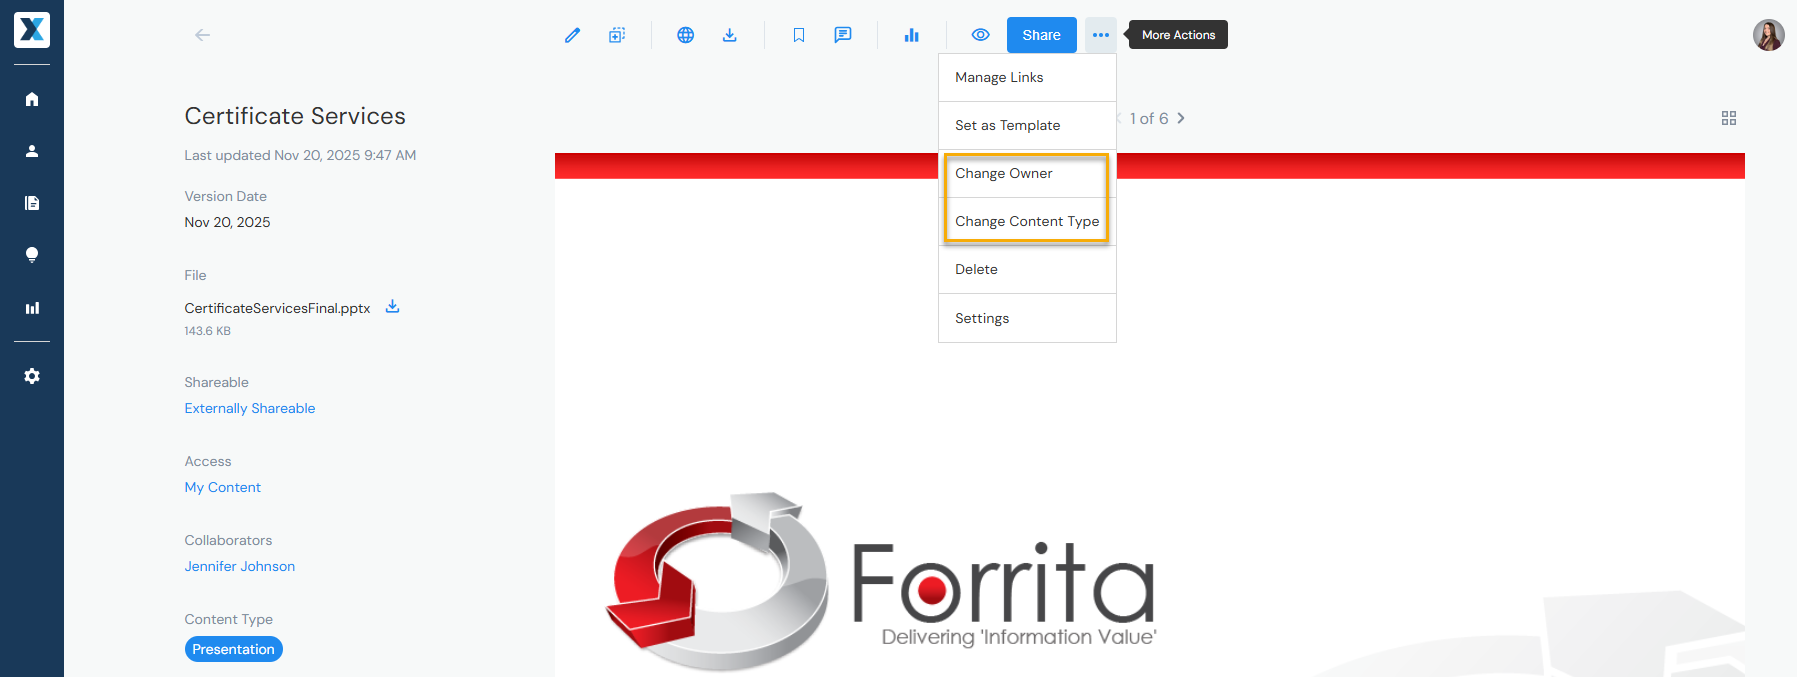The height and width of the screenshot is (677, 1797).
Task: Open collaborator Jennifer Johnson
Action: (239, 566)
